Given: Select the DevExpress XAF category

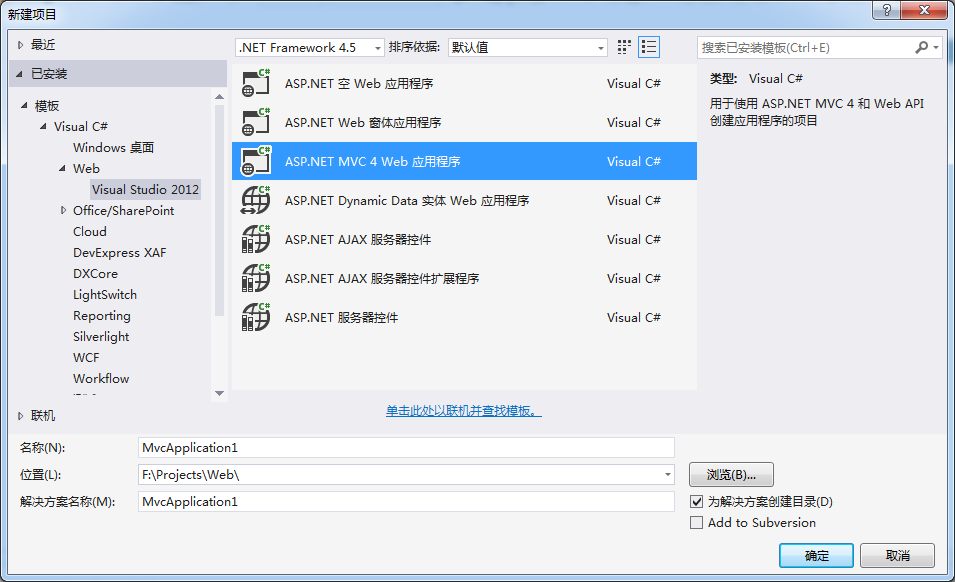Looking at the screenshot, I should pyautogui.click(x=119, y=253).
